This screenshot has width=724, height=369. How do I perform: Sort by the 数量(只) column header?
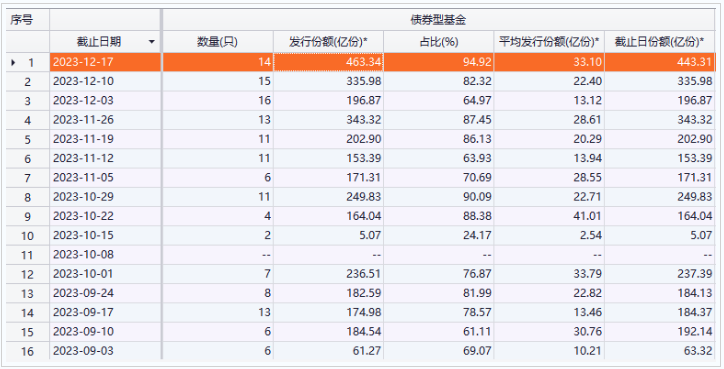point(217,42)
